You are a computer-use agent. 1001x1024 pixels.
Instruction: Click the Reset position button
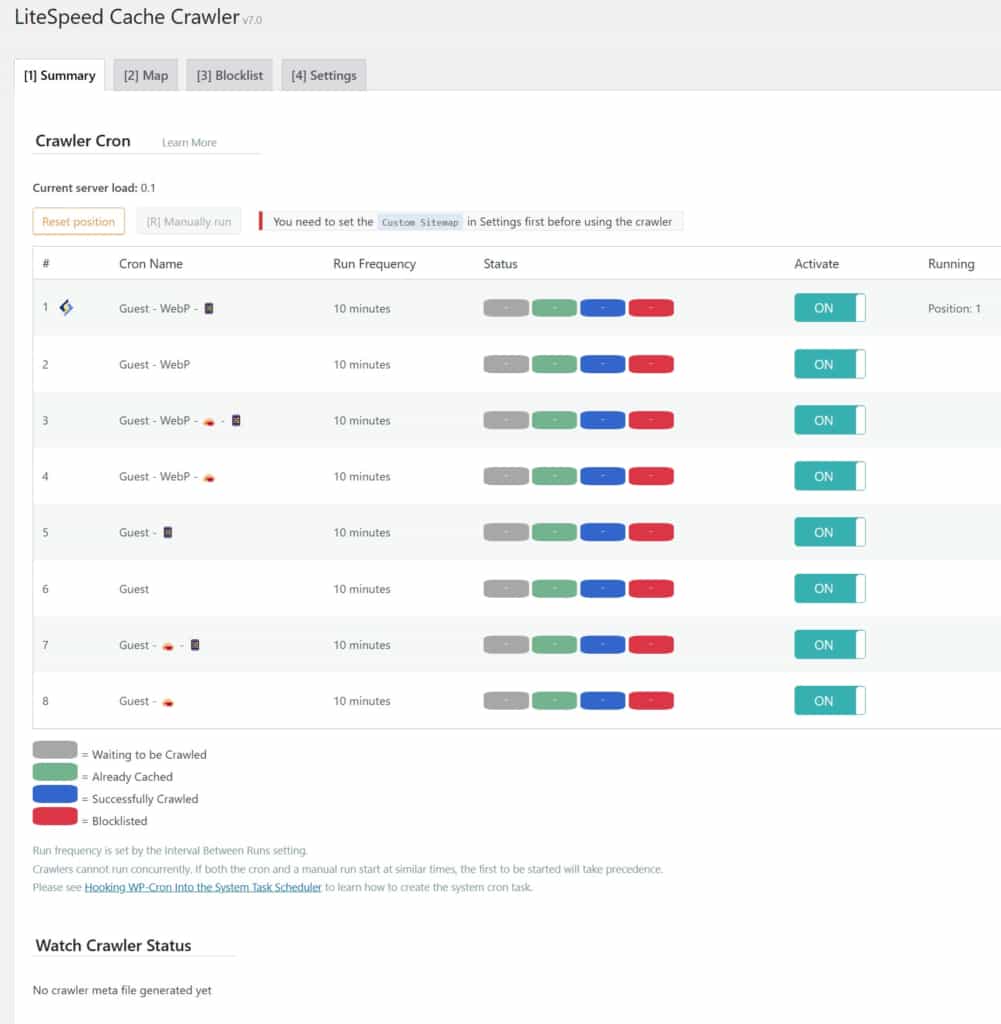(x=79, y=222)
